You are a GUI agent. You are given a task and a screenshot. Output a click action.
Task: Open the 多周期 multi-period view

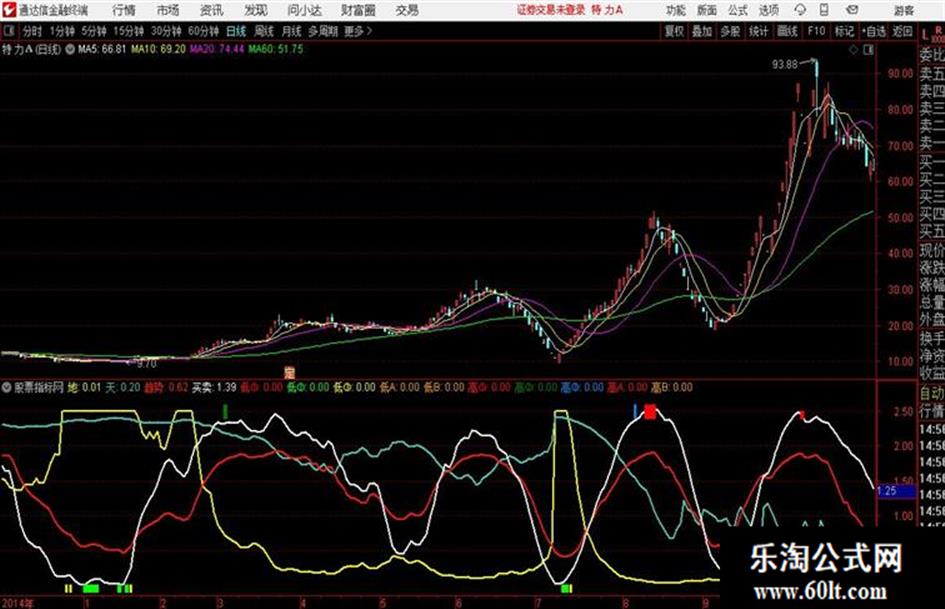323,31
